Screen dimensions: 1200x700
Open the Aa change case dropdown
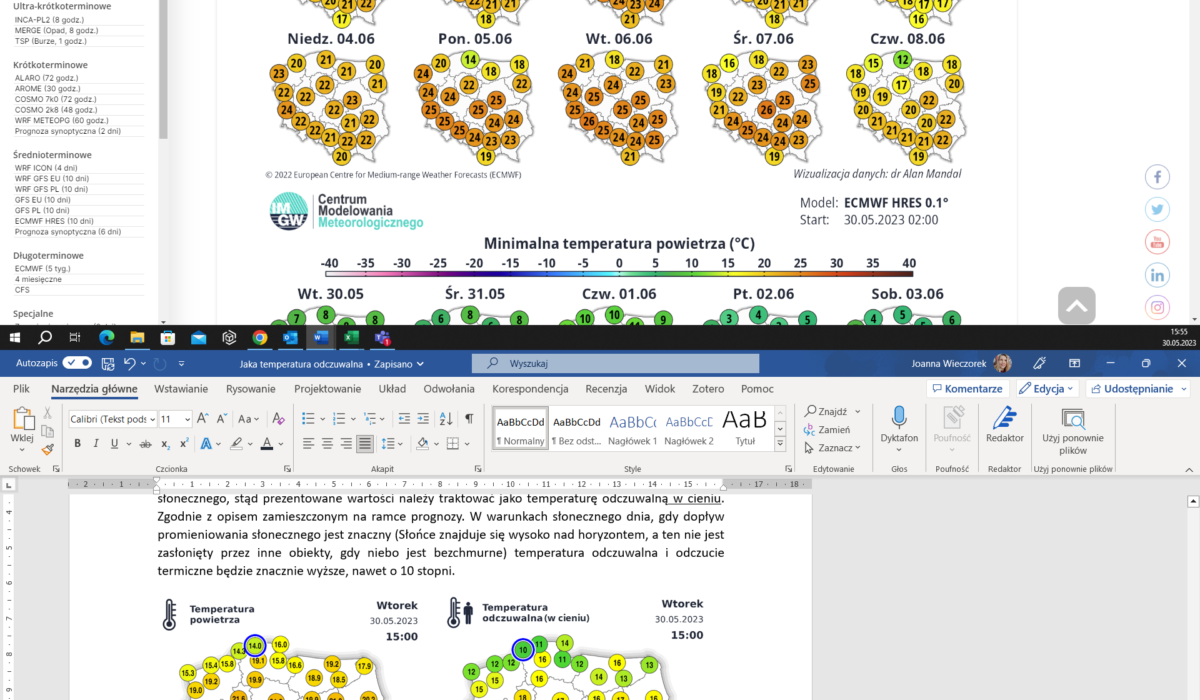(x=247, y=419)
